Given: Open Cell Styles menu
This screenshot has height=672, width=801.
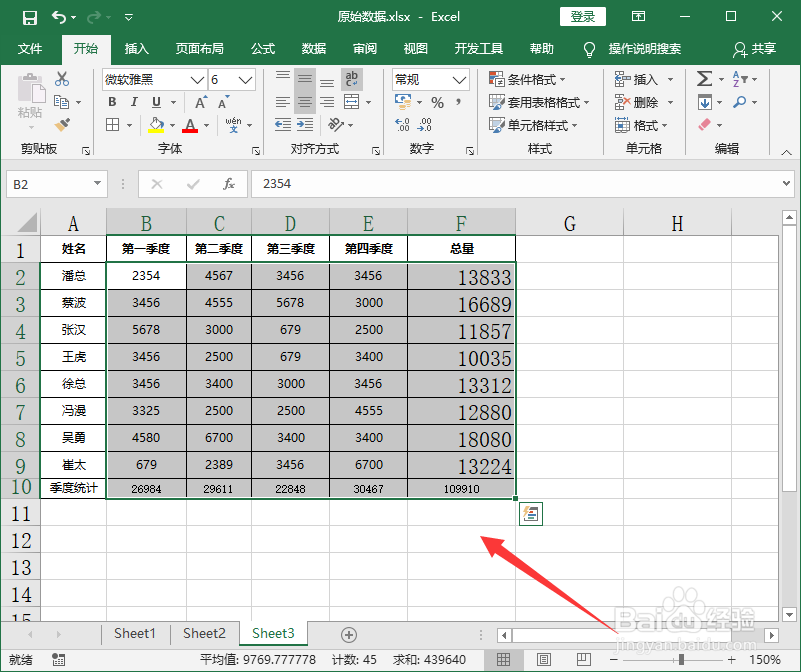Looking at the screenshot, I should point(533,125).
